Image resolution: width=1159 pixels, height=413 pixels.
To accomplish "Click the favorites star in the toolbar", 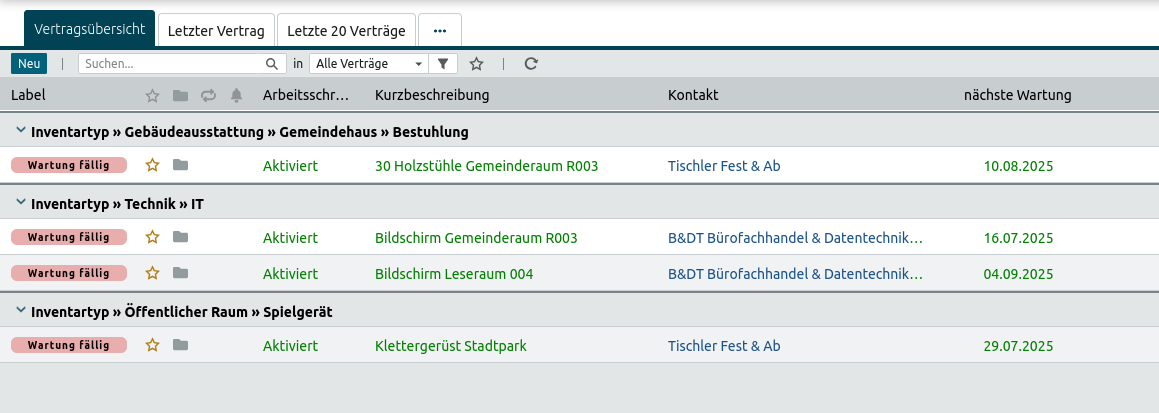I will (x=477, y=63).
